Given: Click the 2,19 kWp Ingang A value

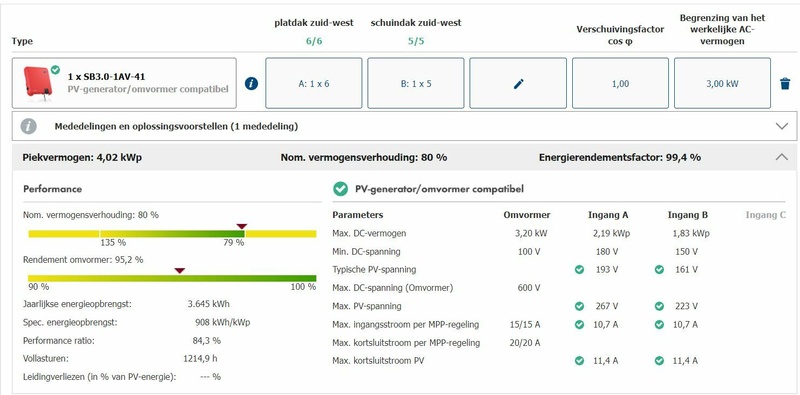Looking at the screenshot, I should tap(611, 233).
